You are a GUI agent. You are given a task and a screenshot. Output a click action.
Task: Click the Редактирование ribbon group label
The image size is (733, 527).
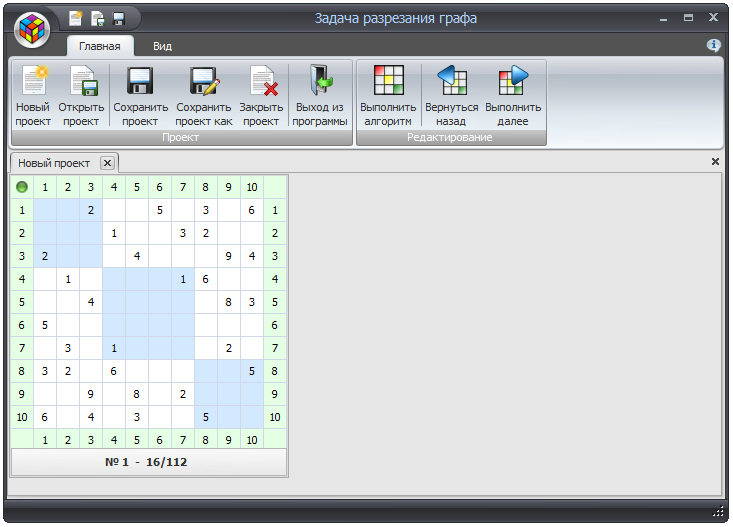click(450, 137)
